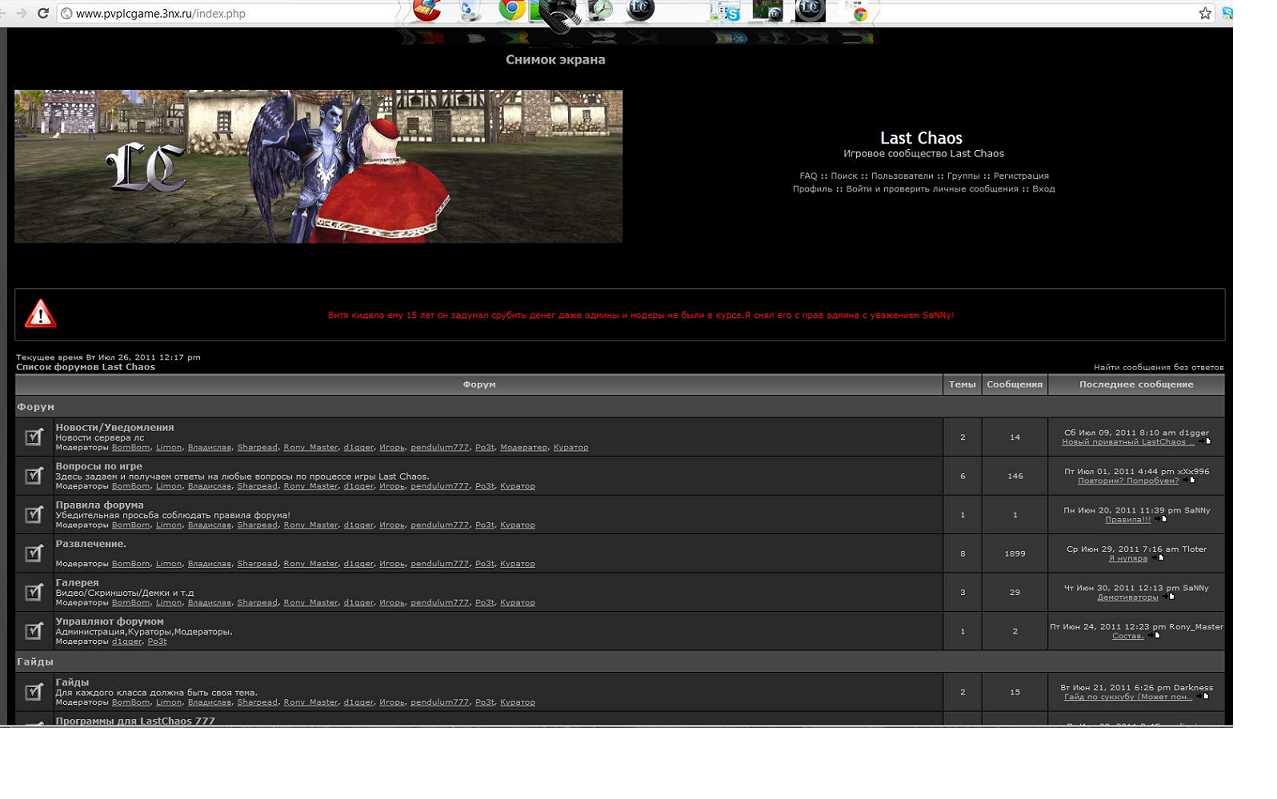Click the forum status icon beside Вопросы по игре

click(x=34, y=476)
